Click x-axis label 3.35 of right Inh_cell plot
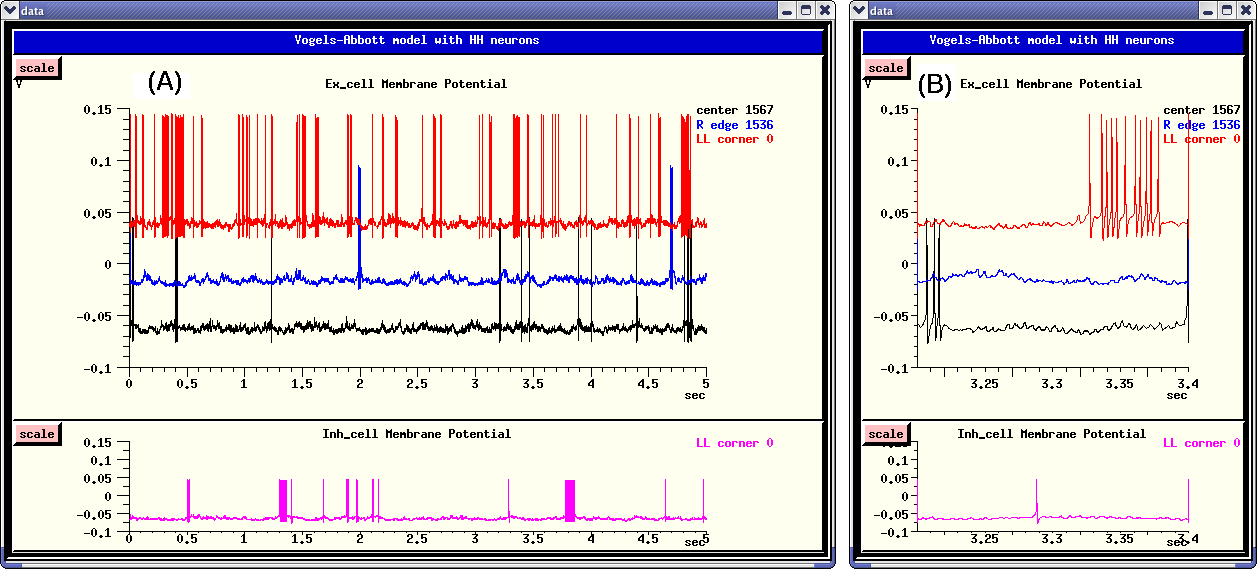This screenshot has width=1260, height=570. tap(1120, 538)
